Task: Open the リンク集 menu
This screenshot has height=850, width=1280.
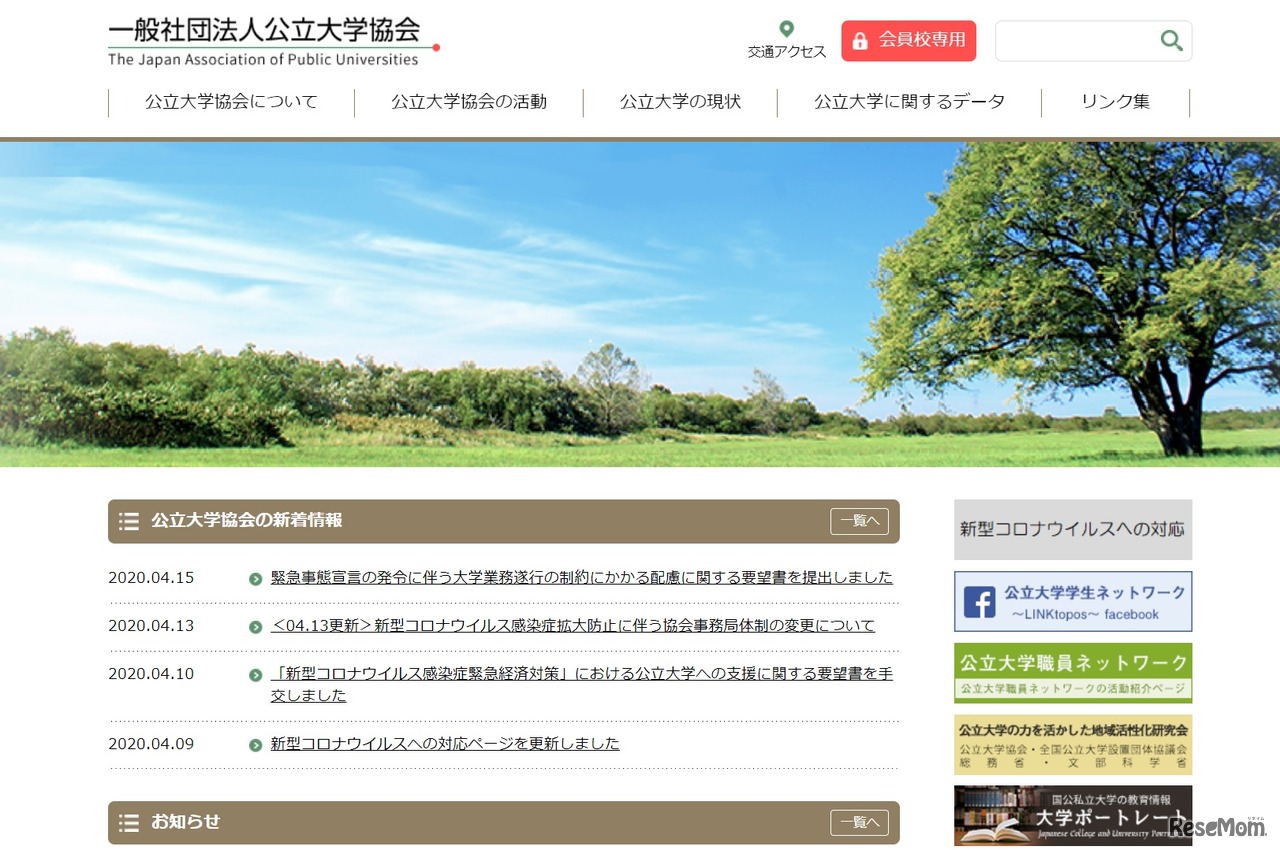Action: (x=1115, y=101)
